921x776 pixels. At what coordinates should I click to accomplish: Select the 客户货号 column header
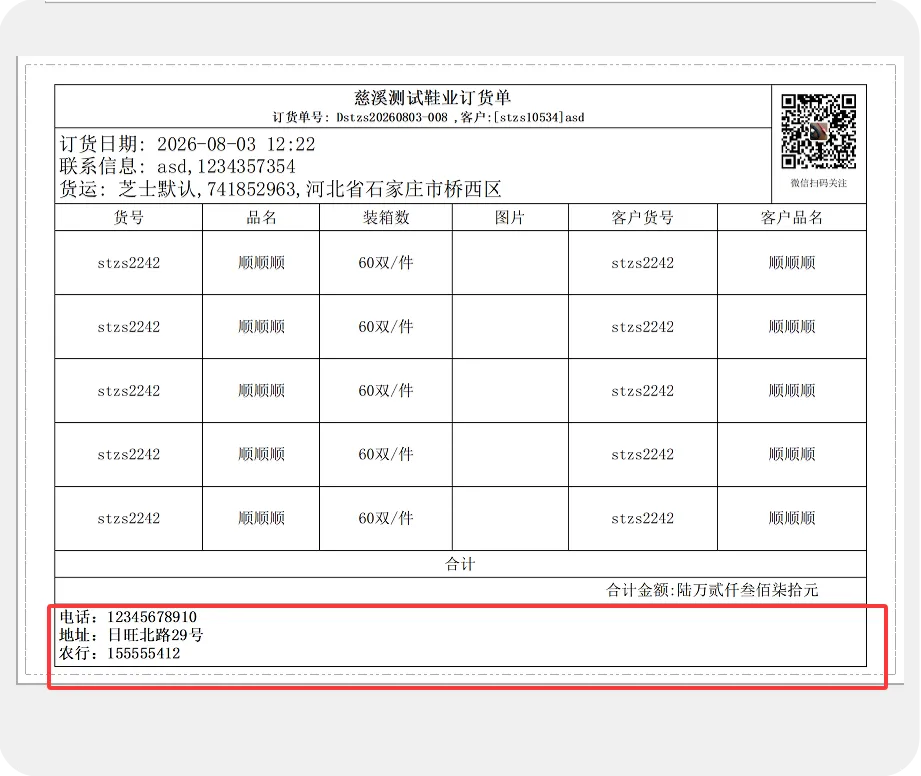[x=643, y=218]
